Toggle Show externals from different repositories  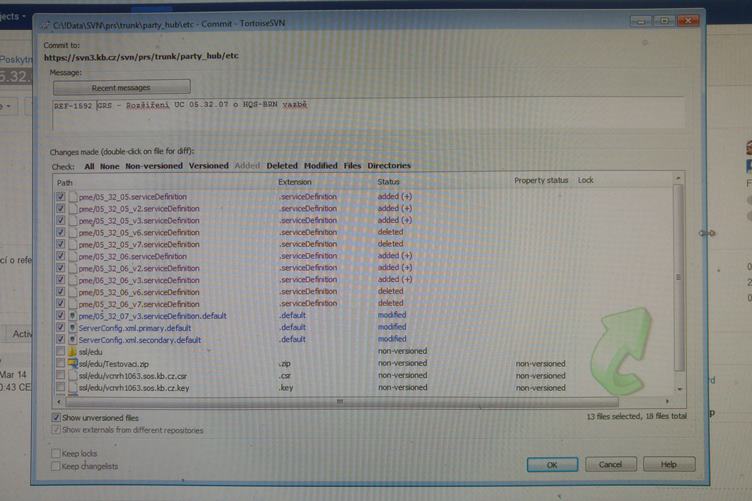point(56,430)
